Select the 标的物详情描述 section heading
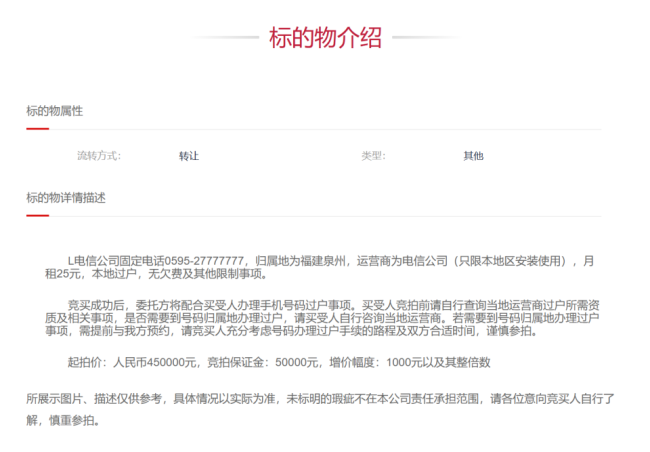The height and width of the screenshot is (452, 650). 66,197
